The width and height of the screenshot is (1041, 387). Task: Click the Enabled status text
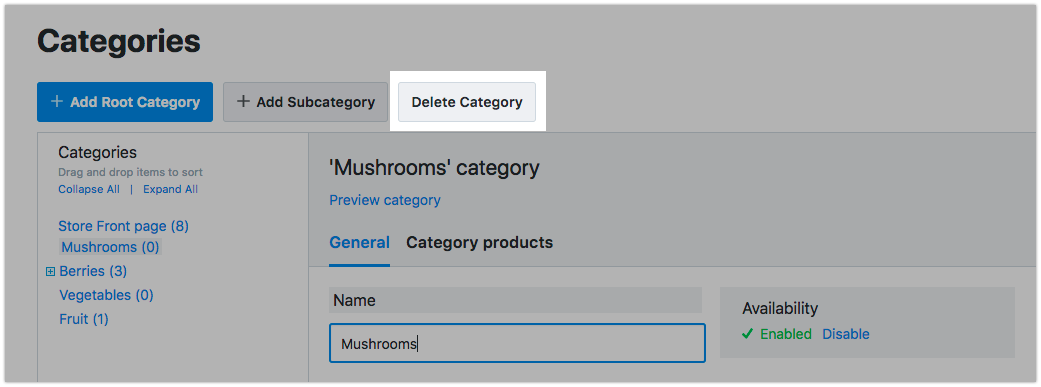[786, 334]
